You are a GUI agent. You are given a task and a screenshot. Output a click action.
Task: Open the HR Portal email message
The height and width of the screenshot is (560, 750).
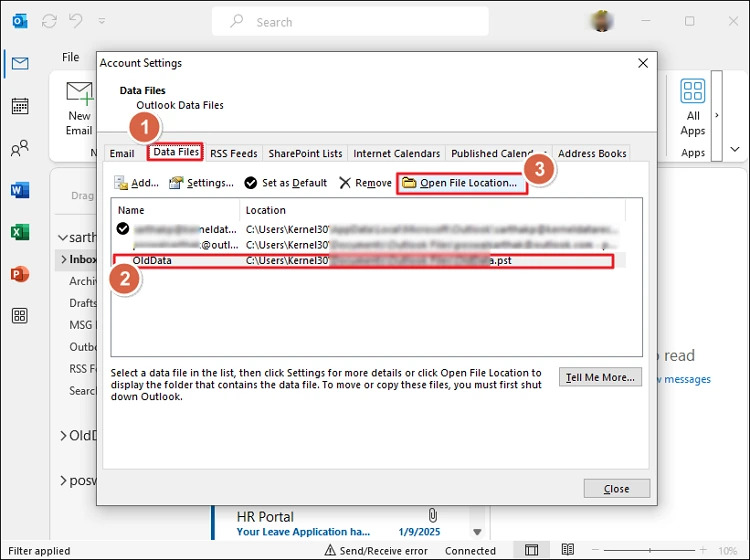[x=340, y=523]
